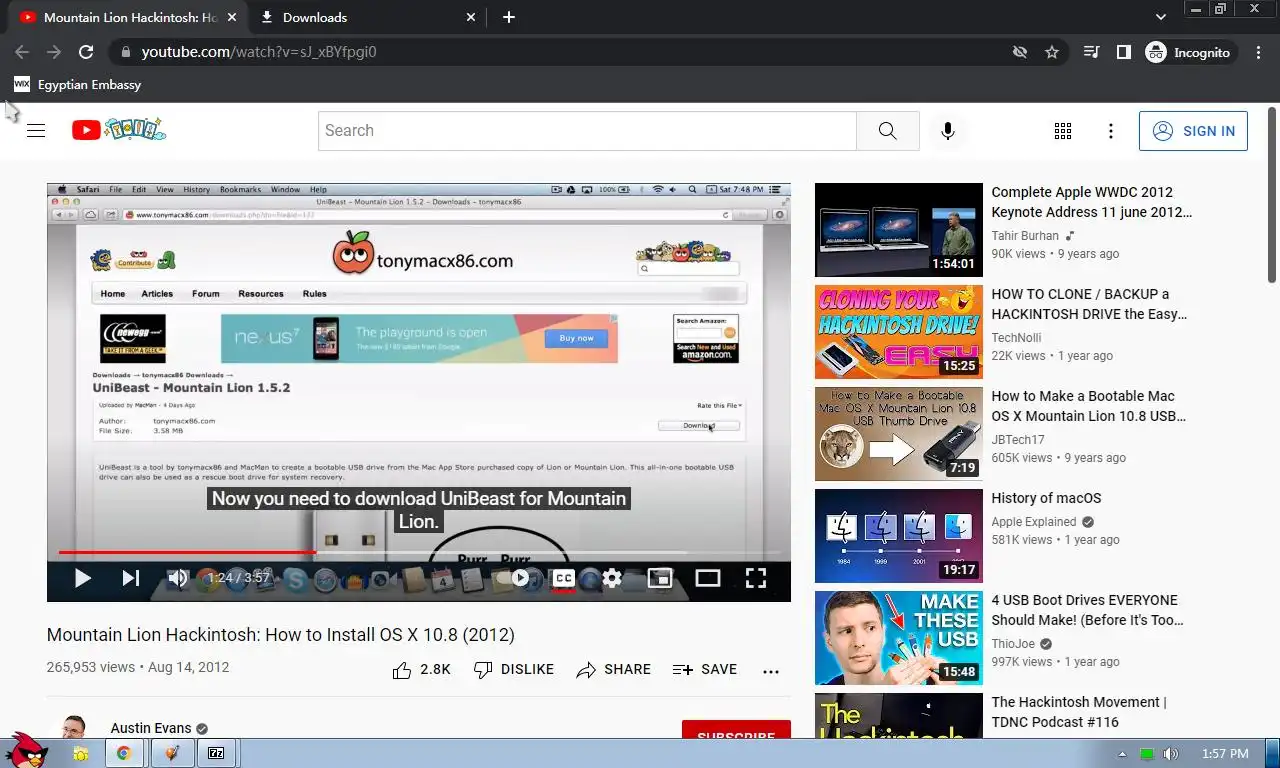
Task: Bookmark this page with star
Action: pos(1052,52)
